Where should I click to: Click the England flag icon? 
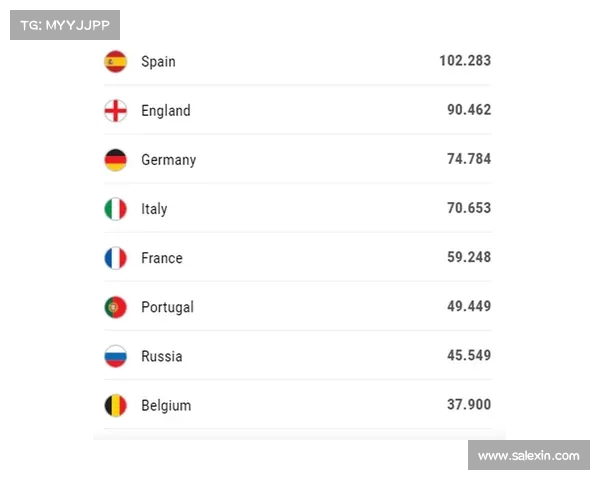(116, 110)
